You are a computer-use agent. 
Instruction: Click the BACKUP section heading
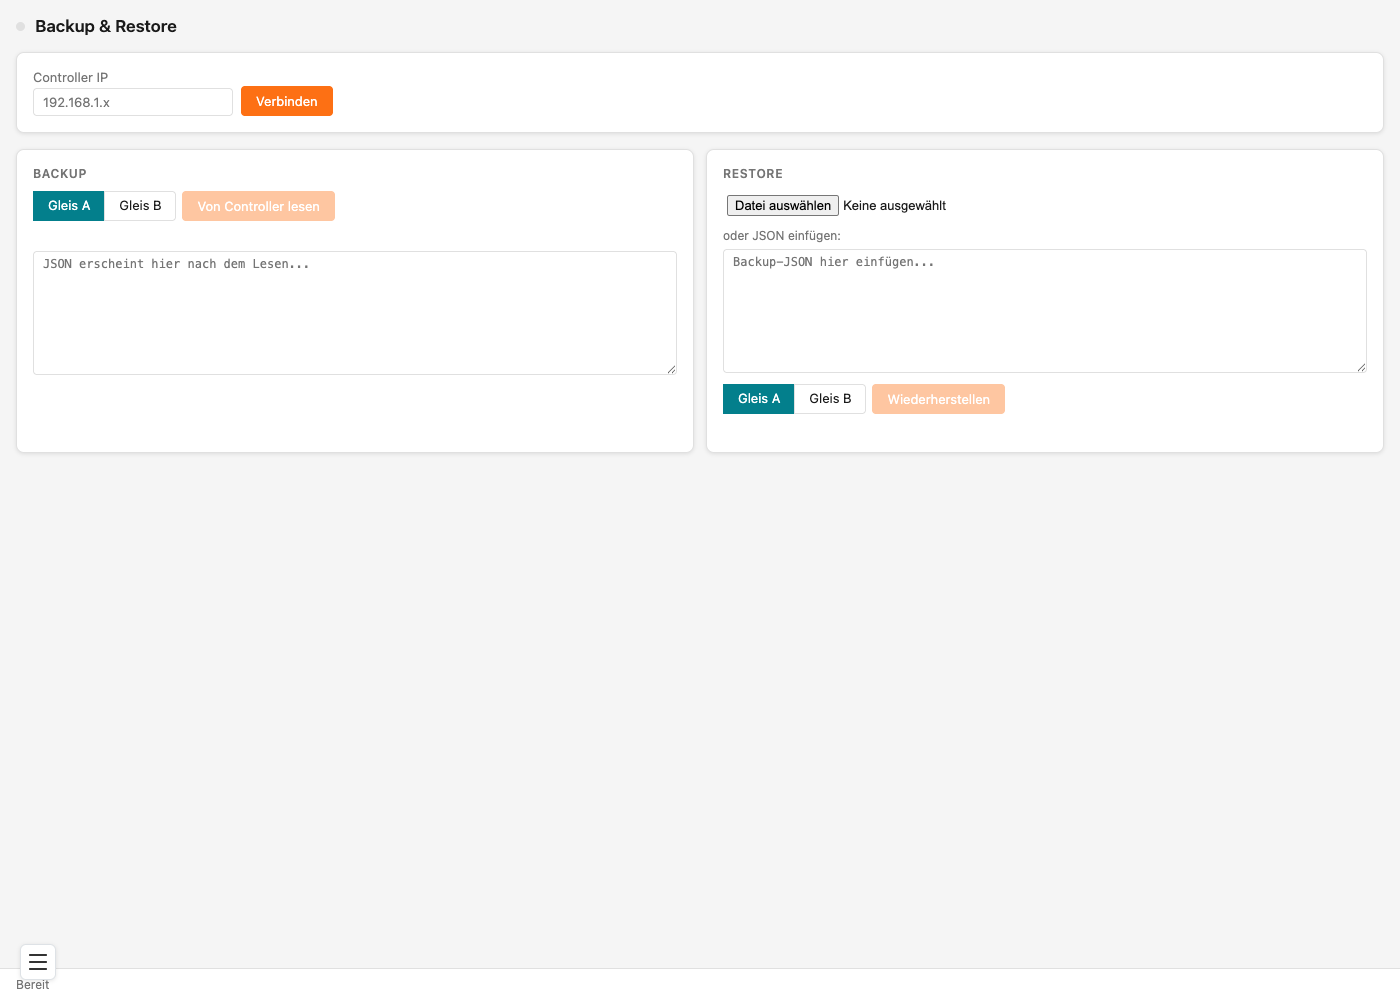click(60, 174)
